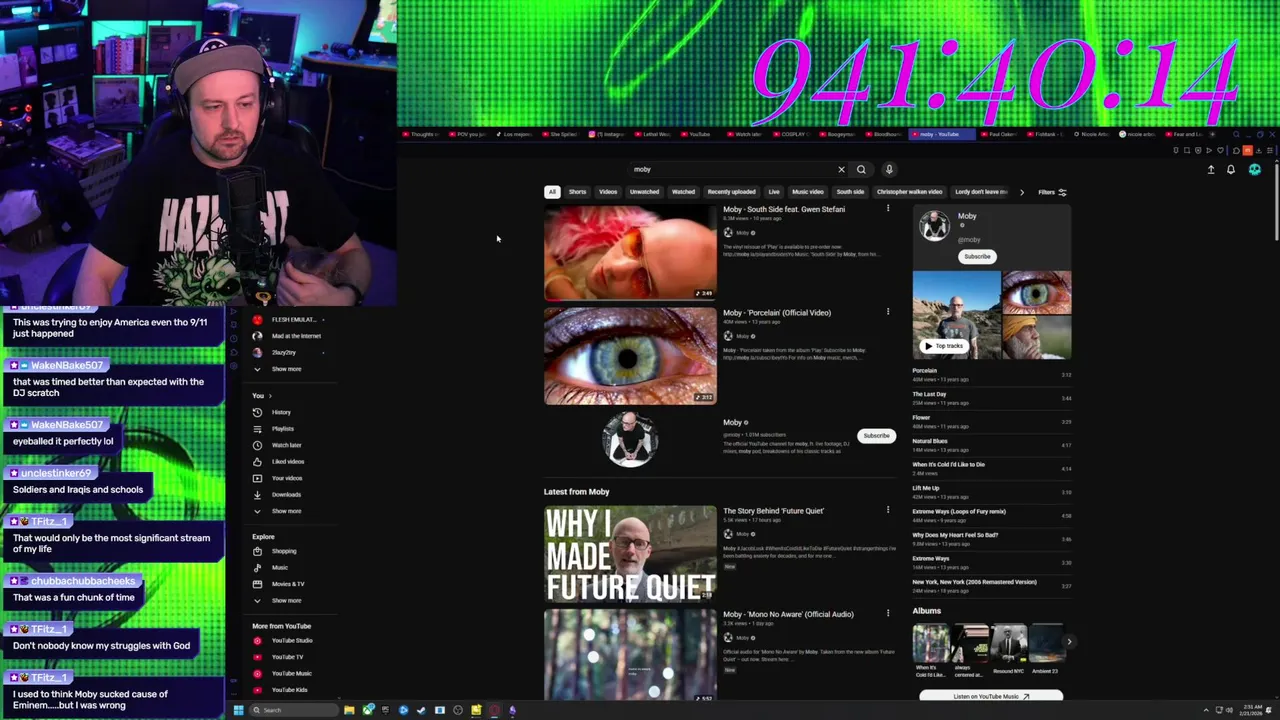This screenshot has height=720, width=1280.
Task: Click the YouTube search magnifier button
Action: click(861, 169)
